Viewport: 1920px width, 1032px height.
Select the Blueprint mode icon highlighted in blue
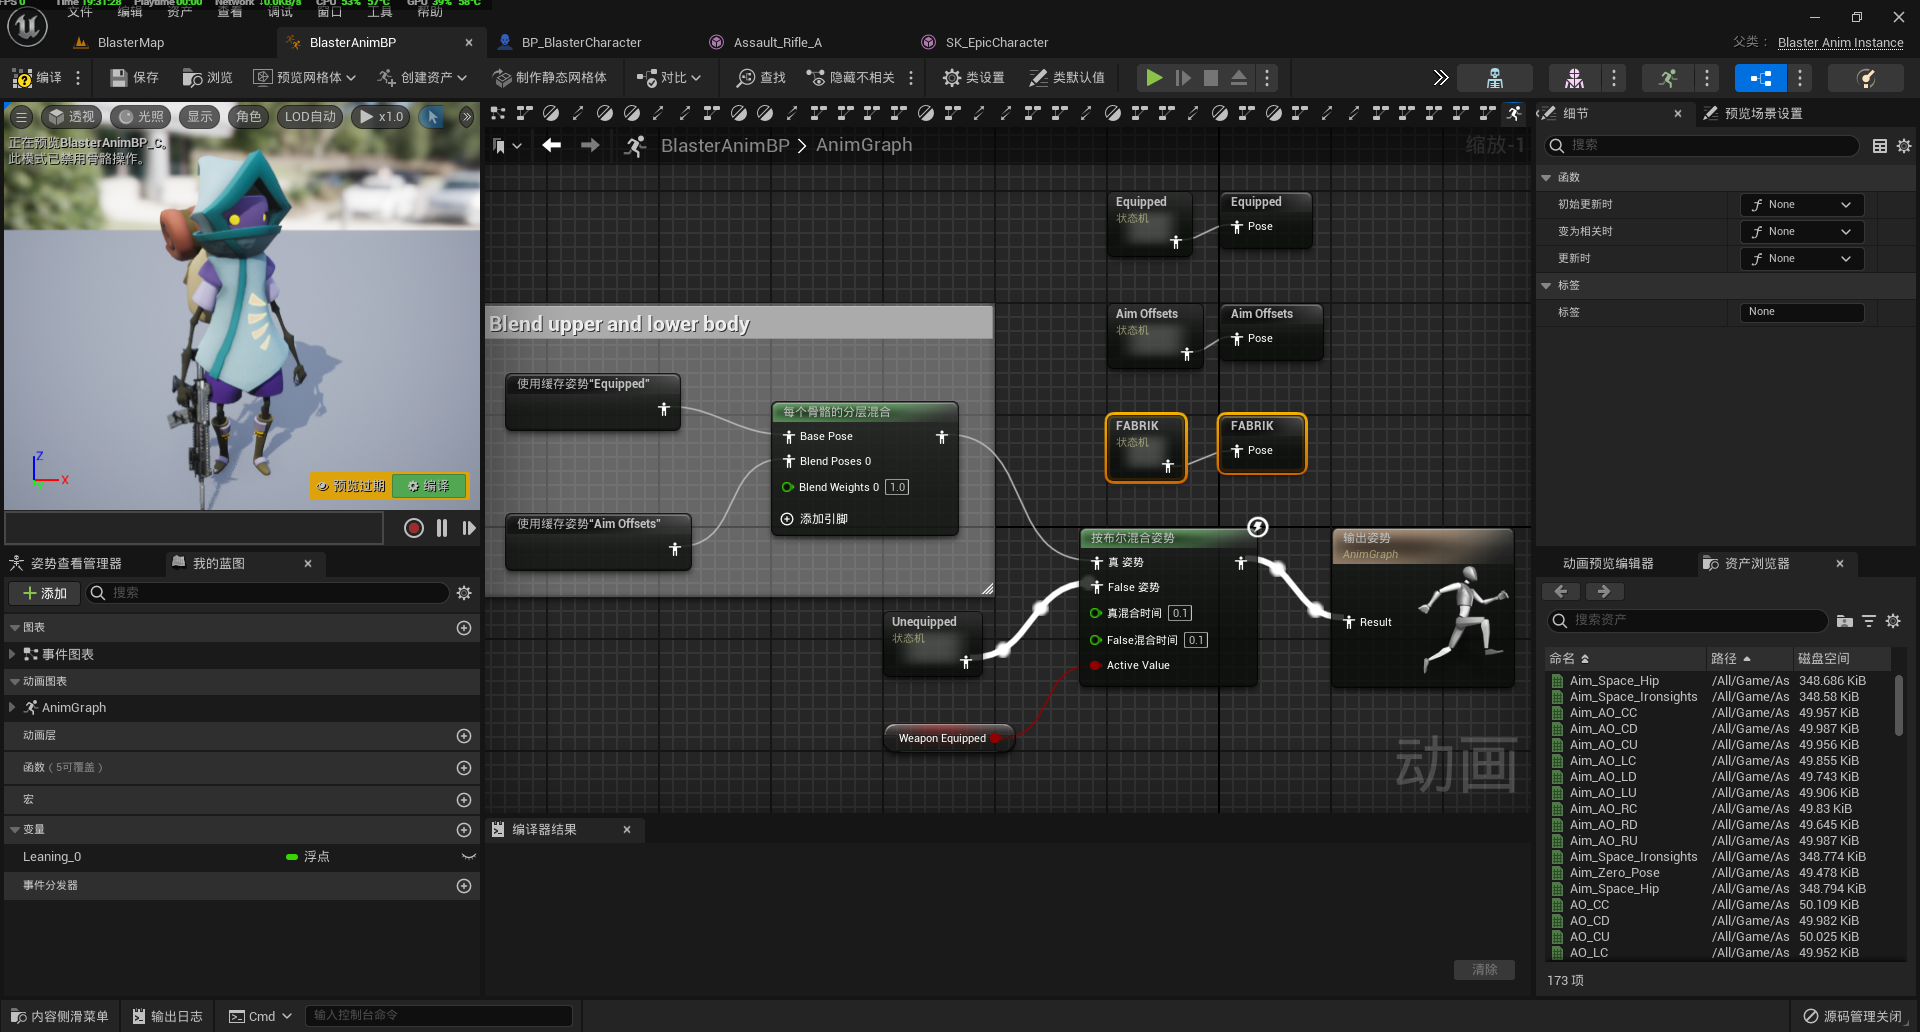click(1760, 77)
